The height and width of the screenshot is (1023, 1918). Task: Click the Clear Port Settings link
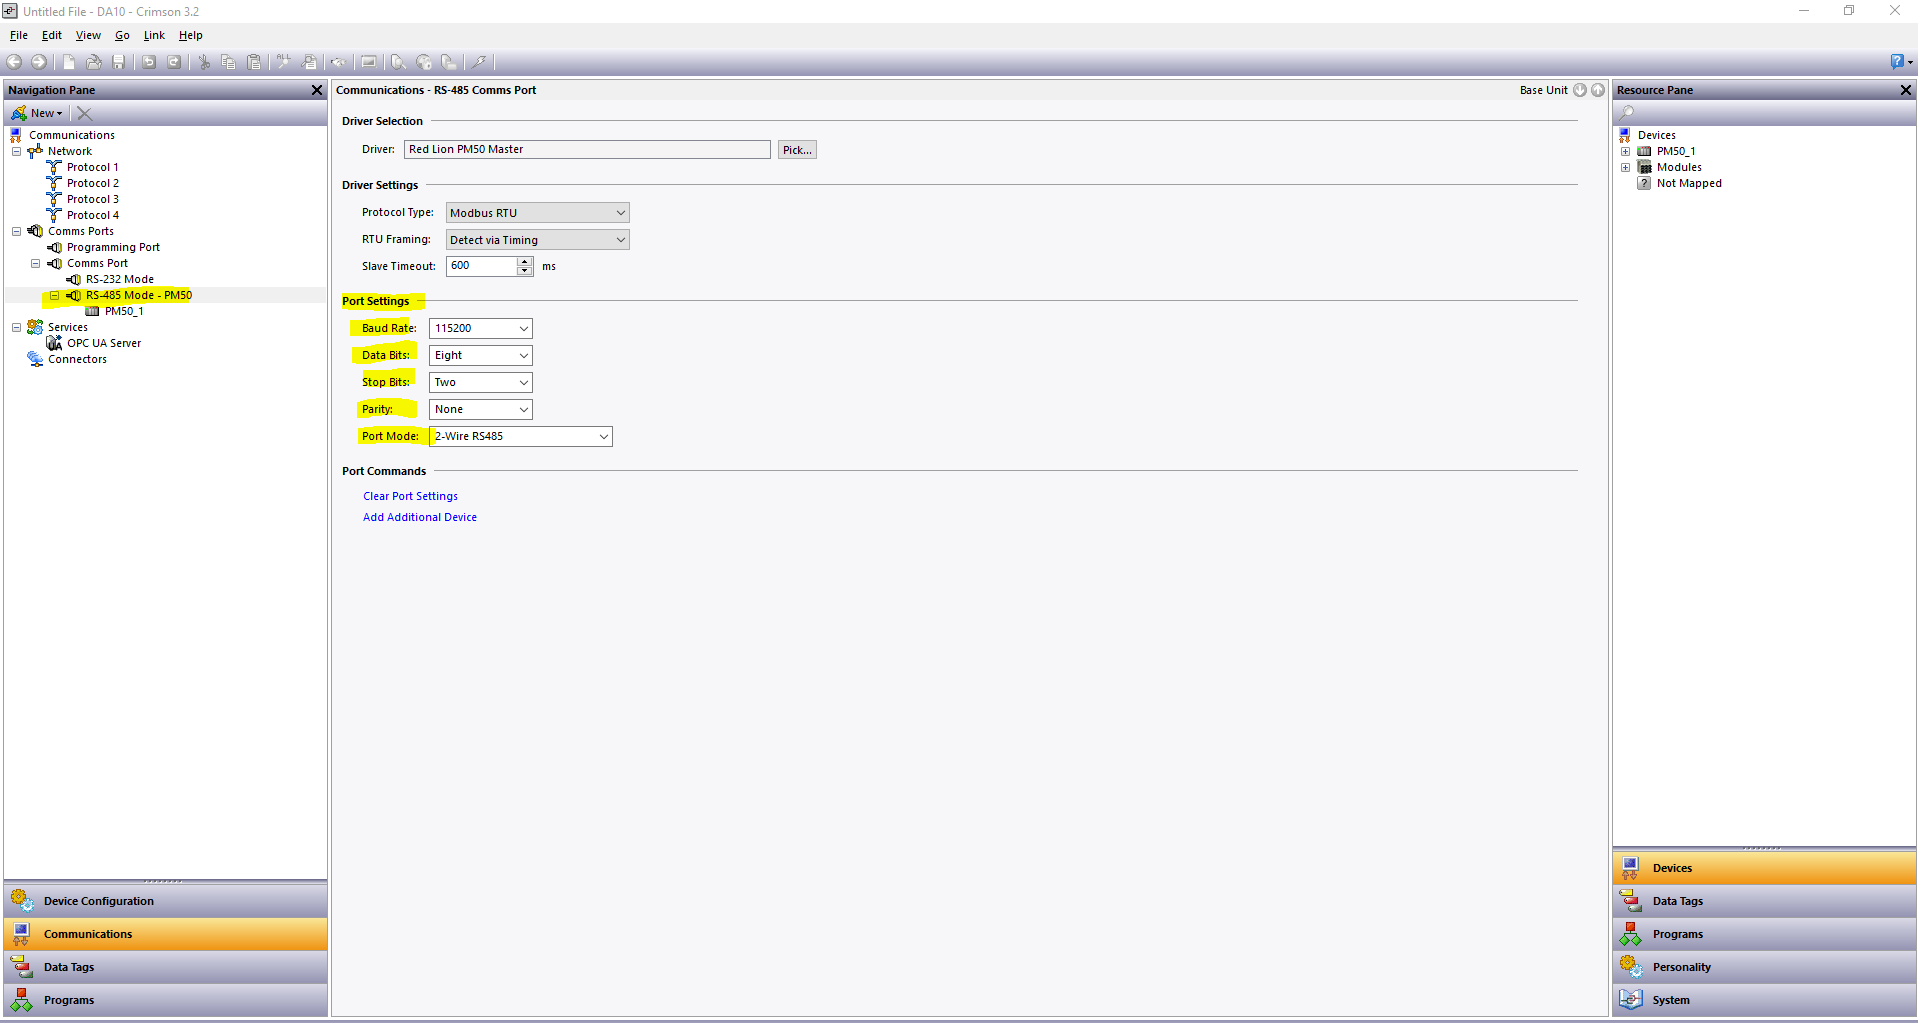coord(410,496)
